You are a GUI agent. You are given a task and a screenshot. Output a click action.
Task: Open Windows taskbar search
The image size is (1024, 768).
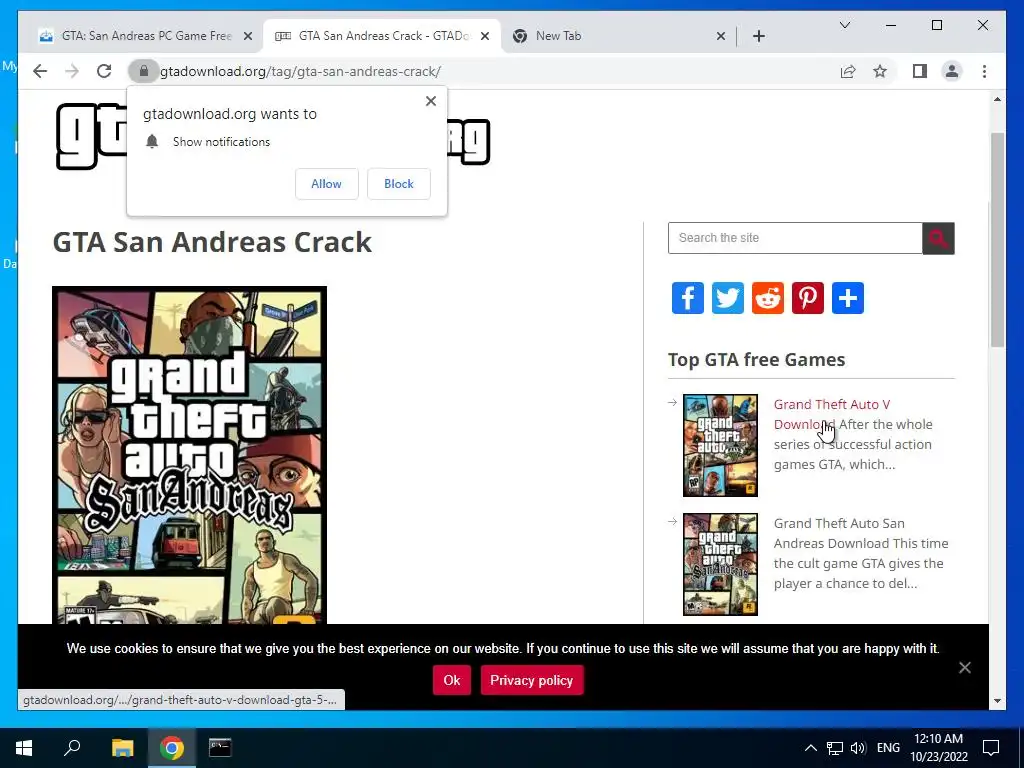point(72,748)
